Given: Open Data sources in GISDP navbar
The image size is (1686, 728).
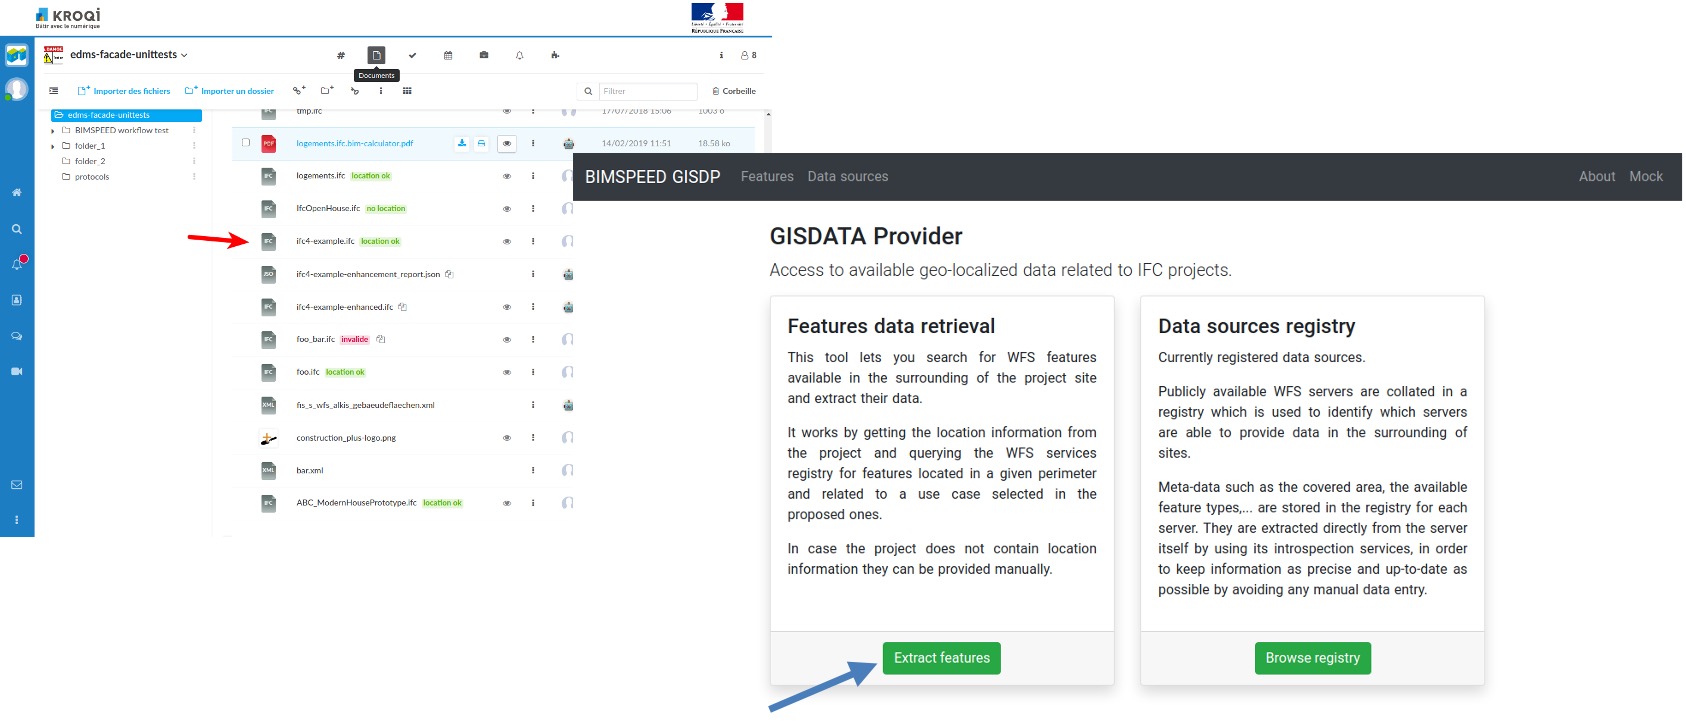Looking at the screenshot, I should (848, 177).
